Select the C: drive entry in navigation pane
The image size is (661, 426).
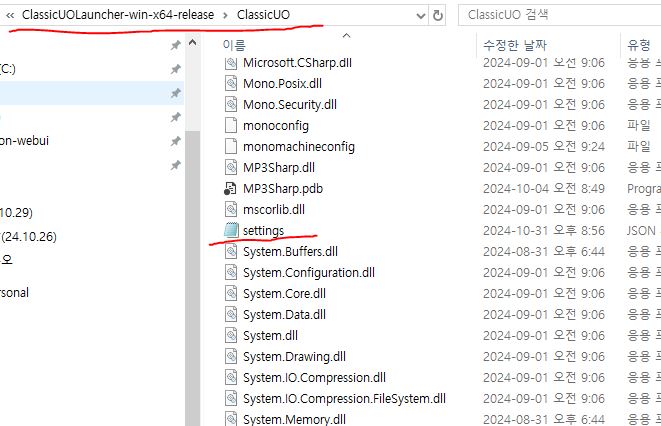[8, 69]
